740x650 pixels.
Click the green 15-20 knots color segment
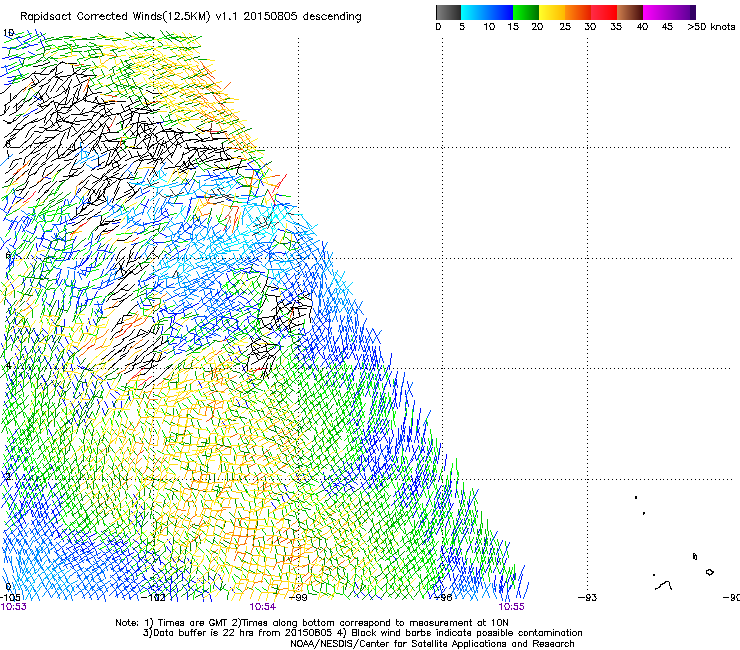pos(526,12)
